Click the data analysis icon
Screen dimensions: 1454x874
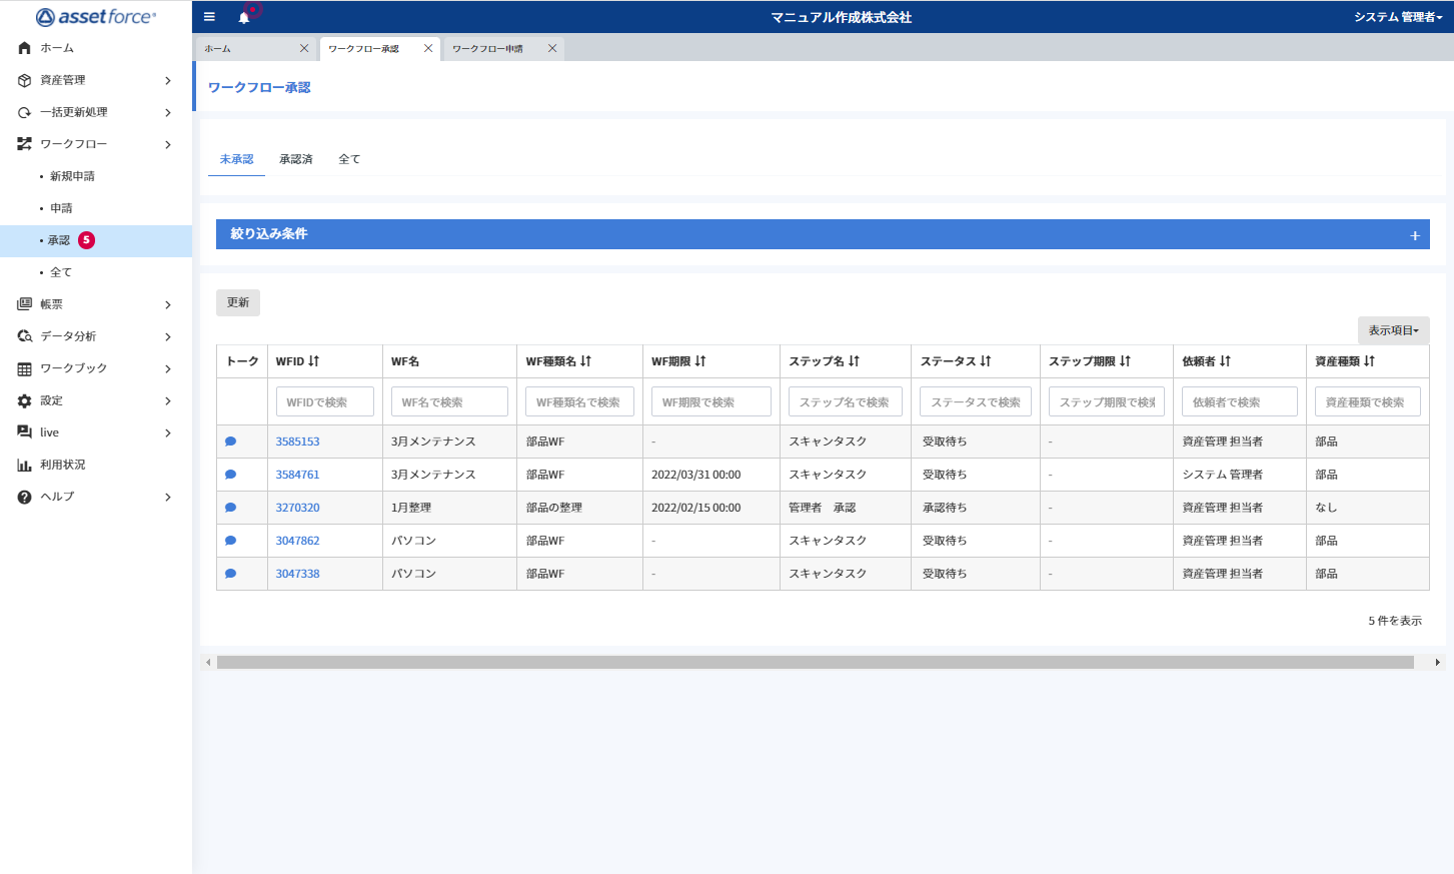pos(24,336)
